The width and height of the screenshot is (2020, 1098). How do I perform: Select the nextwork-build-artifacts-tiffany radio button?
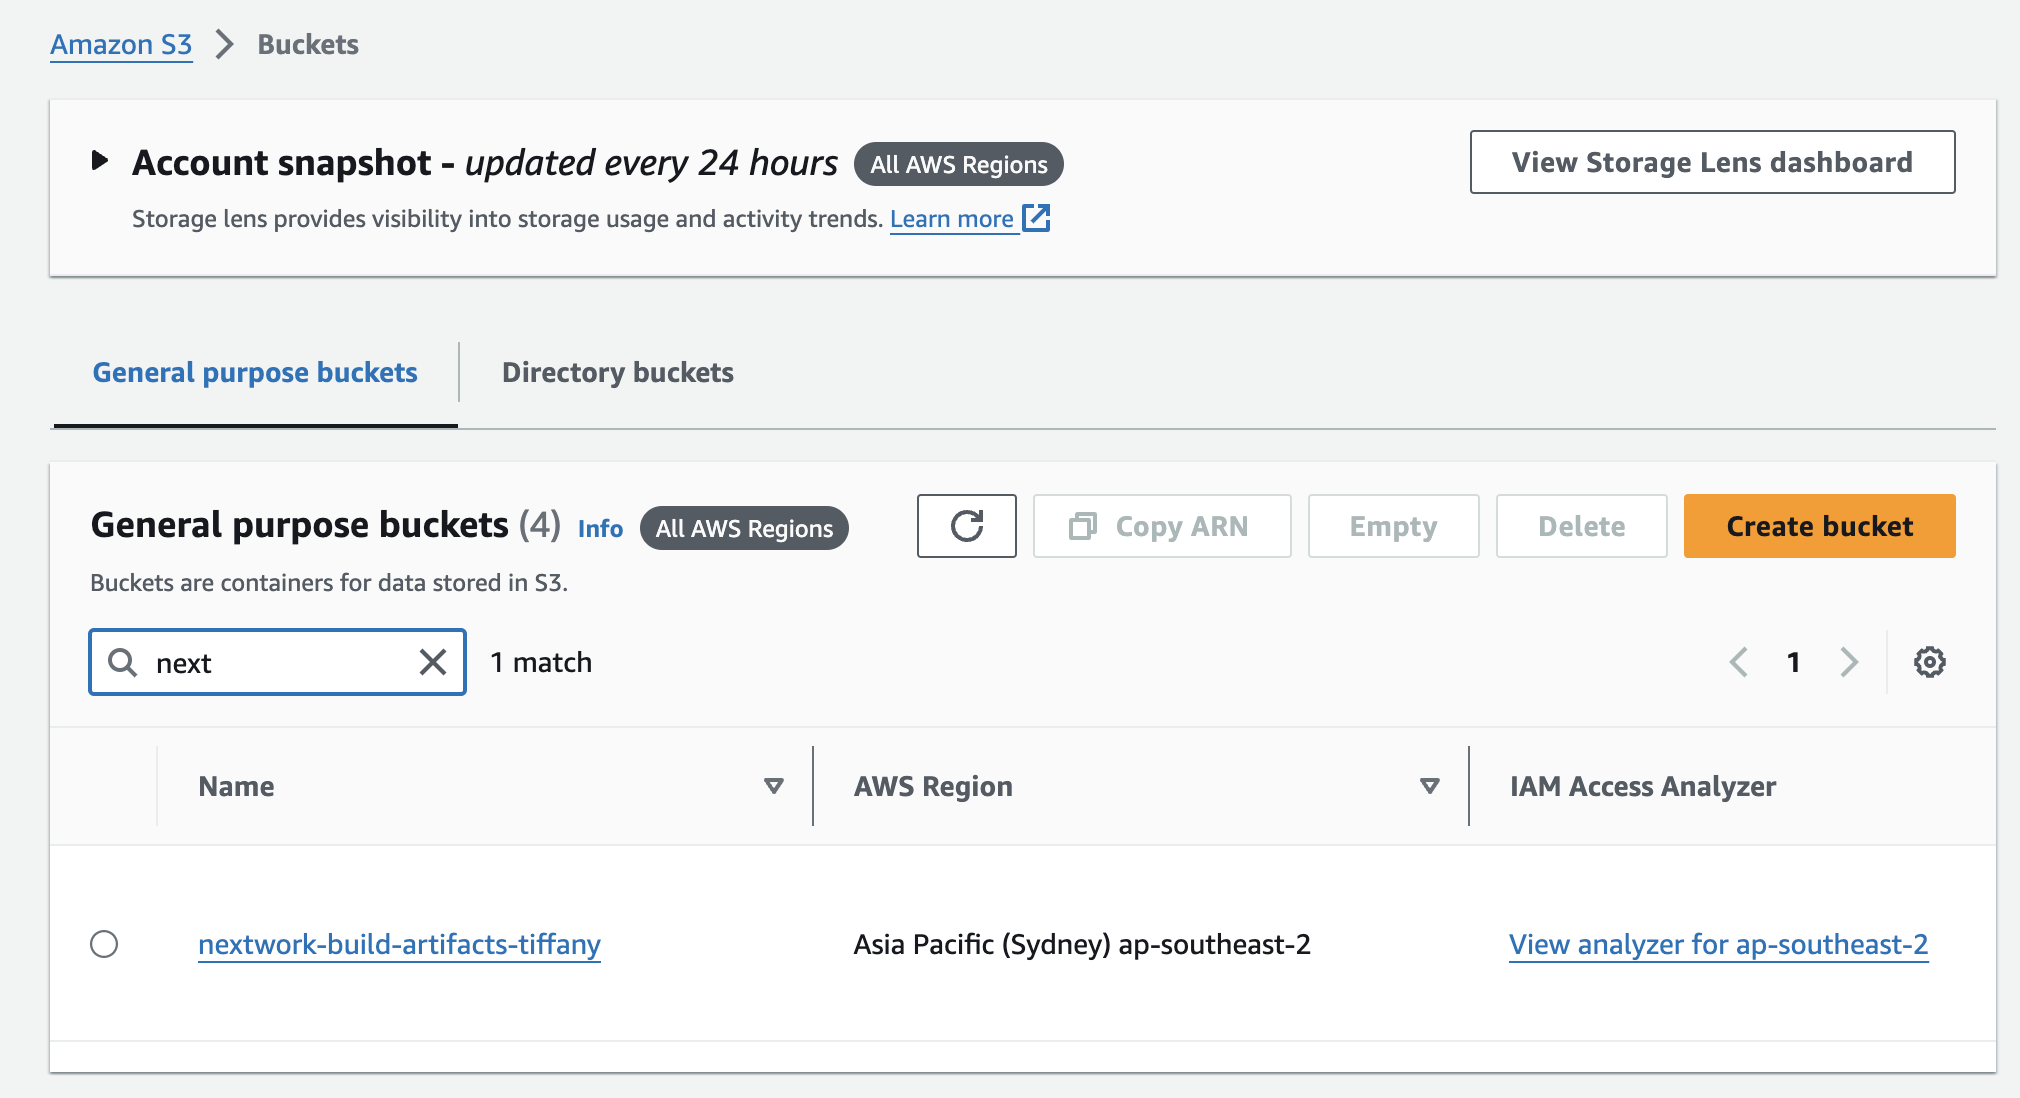tap(104, 944)
